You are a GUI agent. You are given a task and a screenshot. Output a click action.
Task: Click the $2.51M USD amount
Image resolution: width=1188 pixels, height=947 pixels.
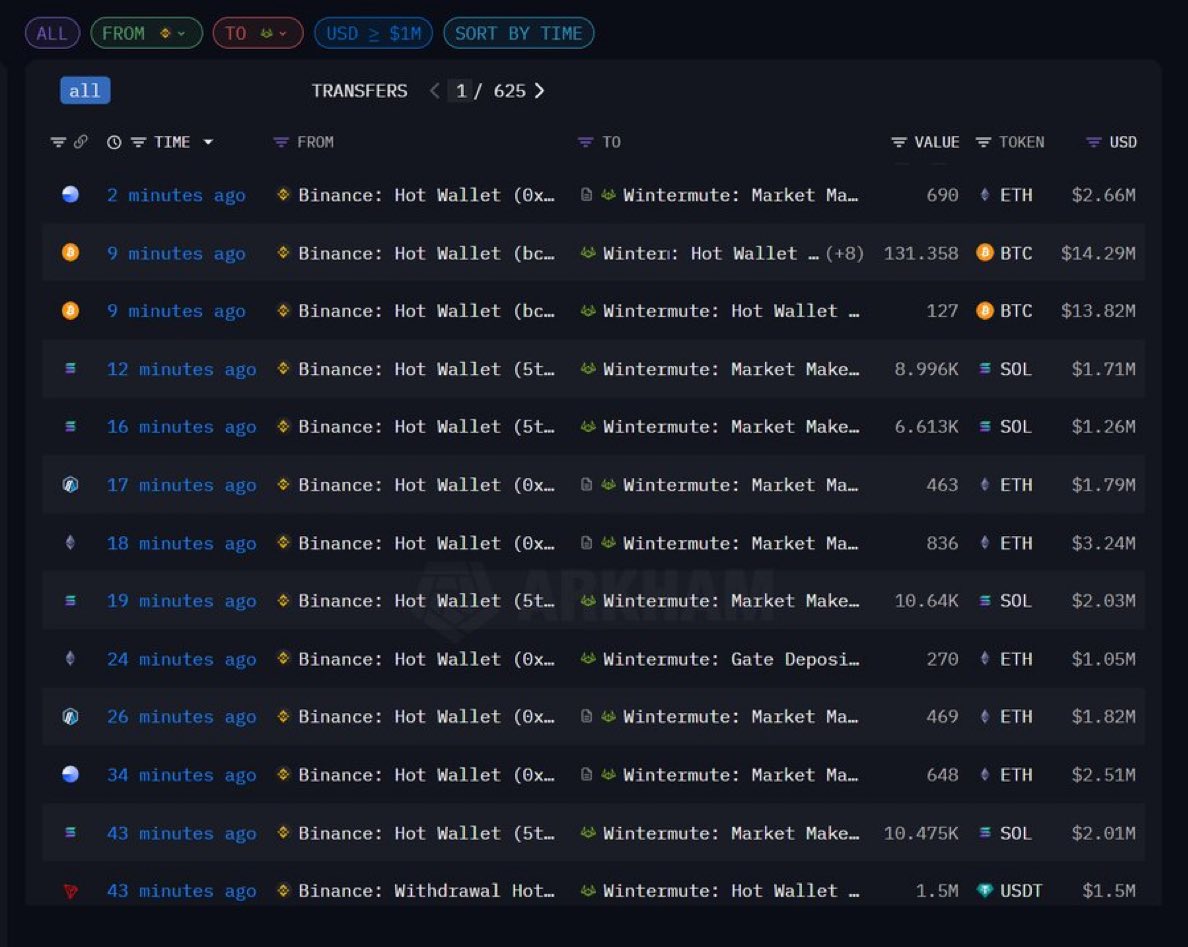tap(1103, 776)
